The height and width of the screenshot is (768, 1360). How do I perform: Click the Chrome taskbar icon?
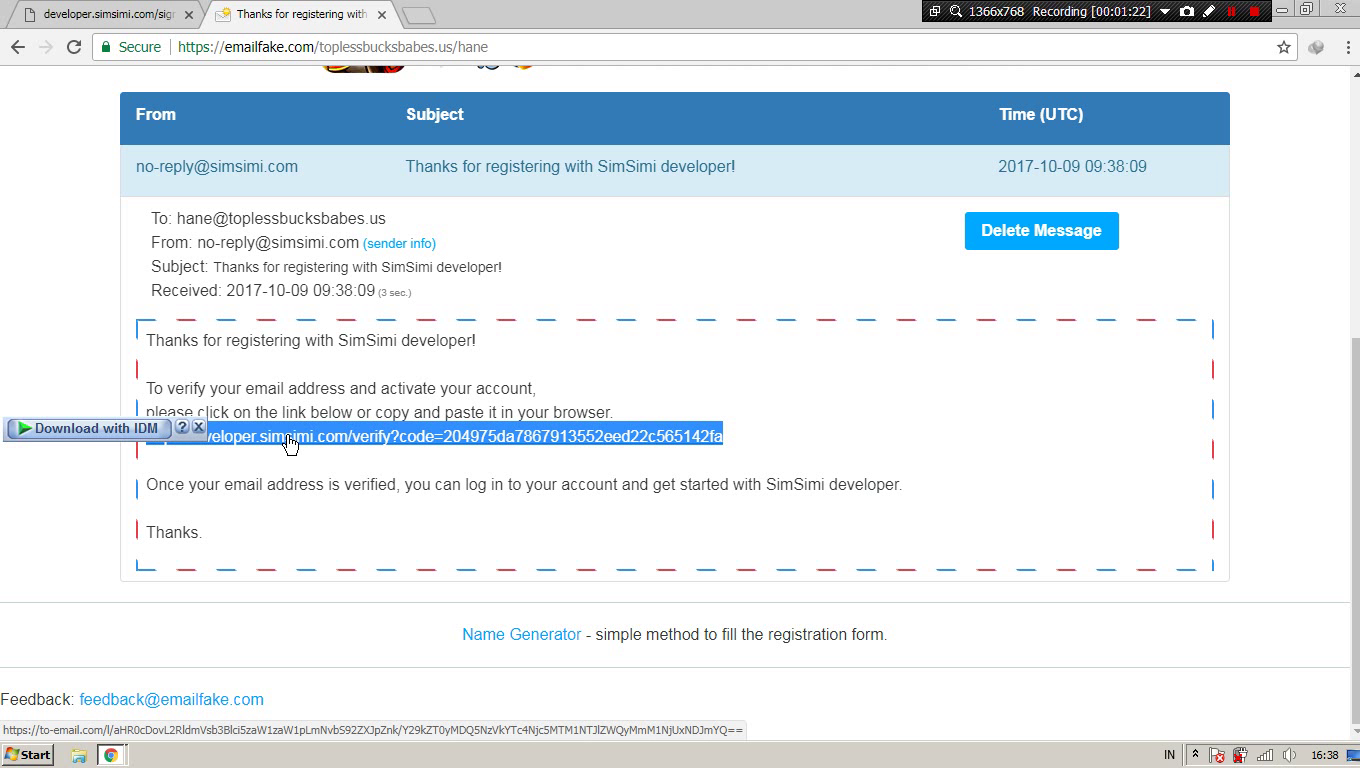click(110, 755)
